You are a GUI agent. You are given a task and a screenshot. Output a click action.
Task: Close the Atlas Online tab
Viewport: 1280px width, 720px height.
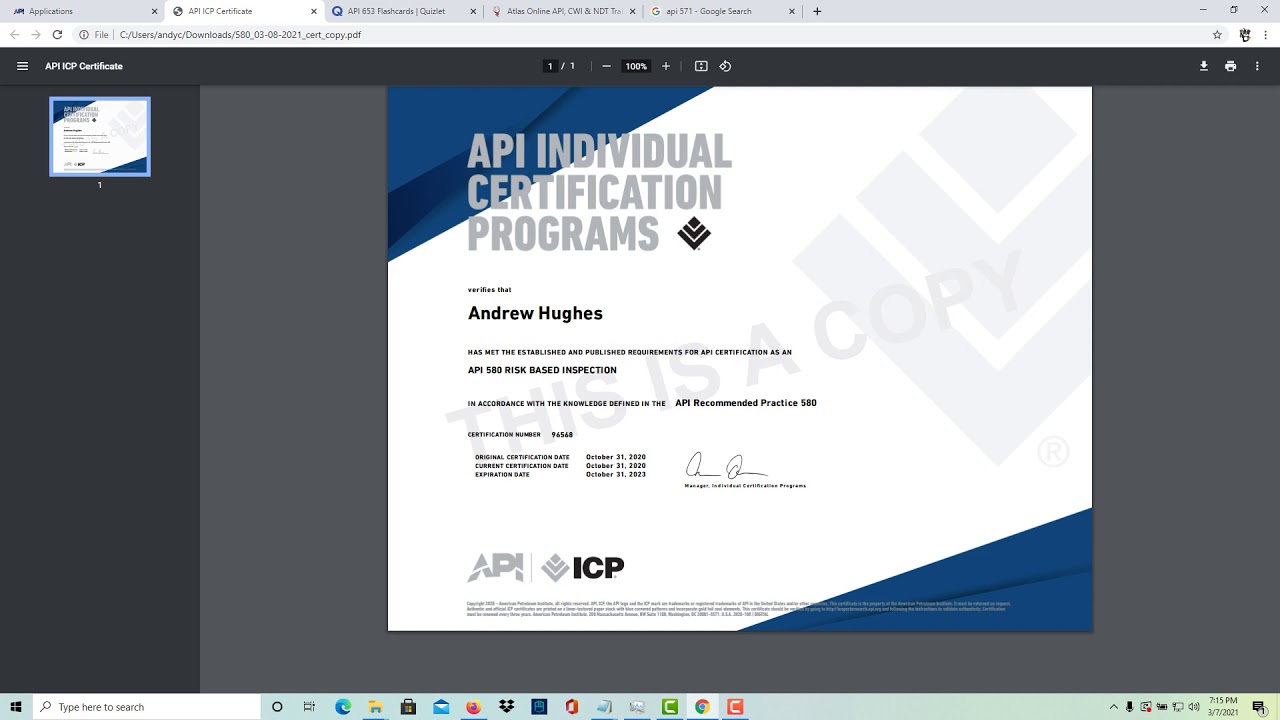(632, 11)
